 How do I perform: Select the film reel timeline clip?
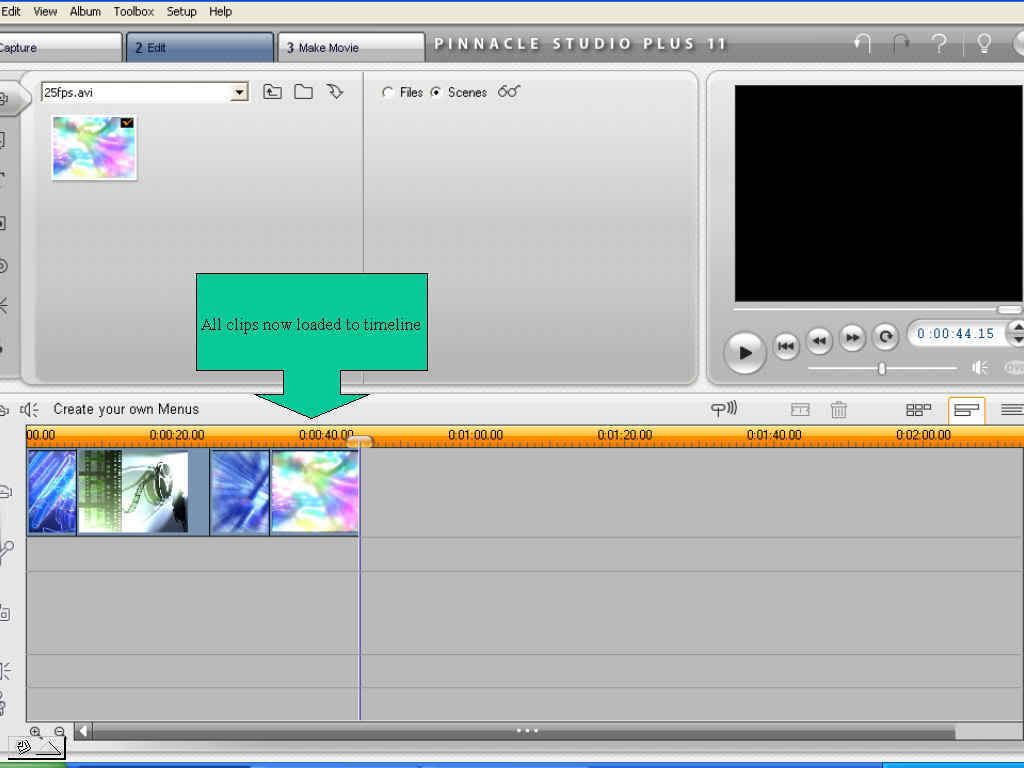143,492
